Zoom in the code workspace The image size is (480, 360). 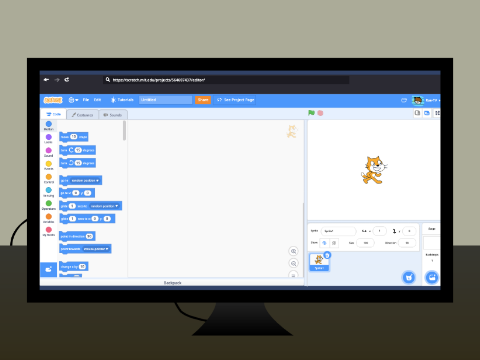coord(293,251)
